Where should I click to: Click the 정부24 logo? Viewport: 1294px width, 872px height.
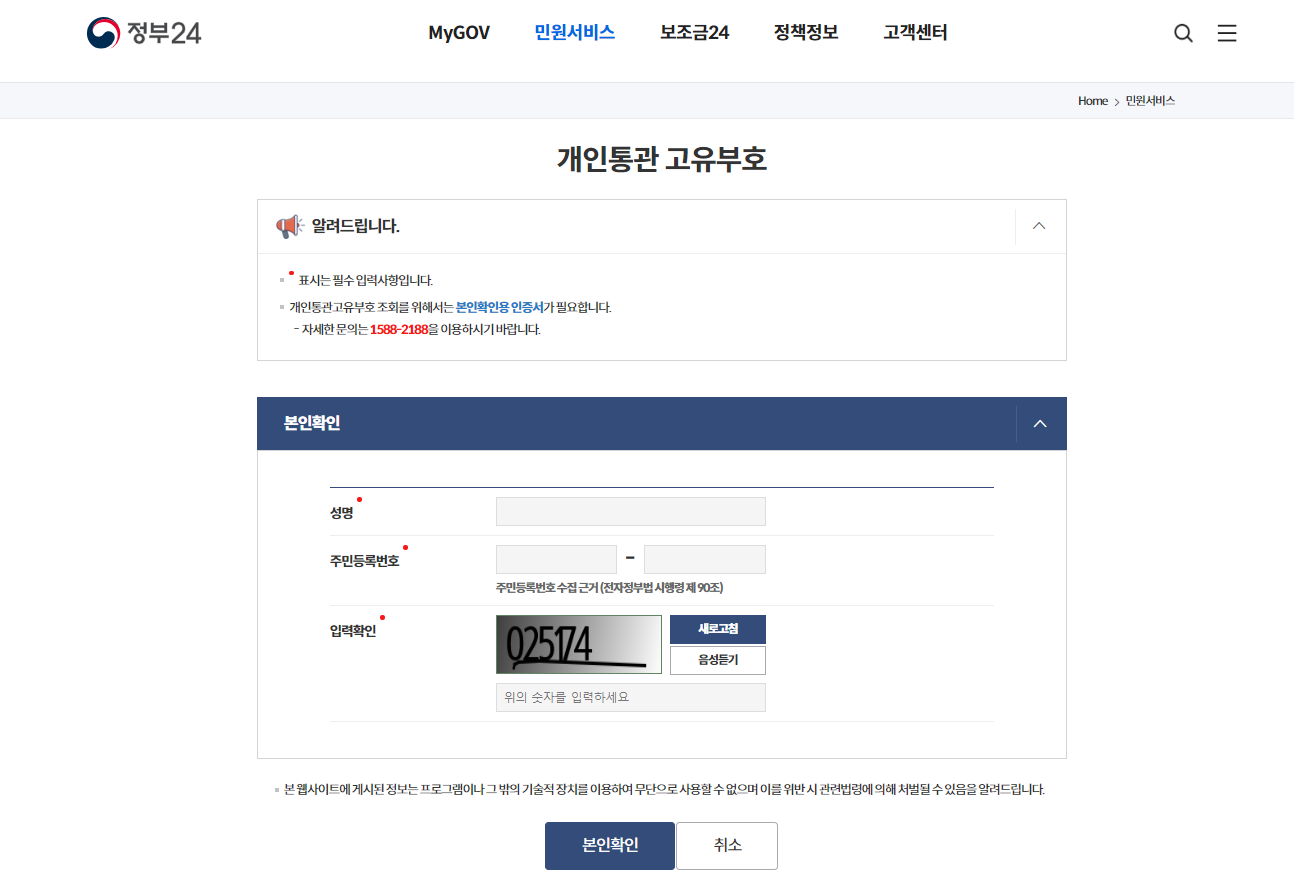[x=144, y=32]
